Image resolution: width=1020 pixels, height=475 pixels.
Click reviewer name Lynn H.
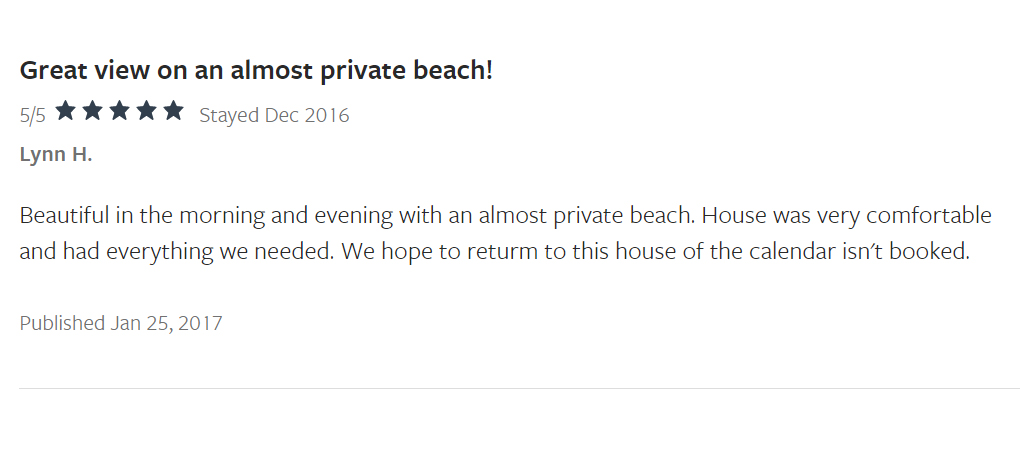tap(56, 154)
